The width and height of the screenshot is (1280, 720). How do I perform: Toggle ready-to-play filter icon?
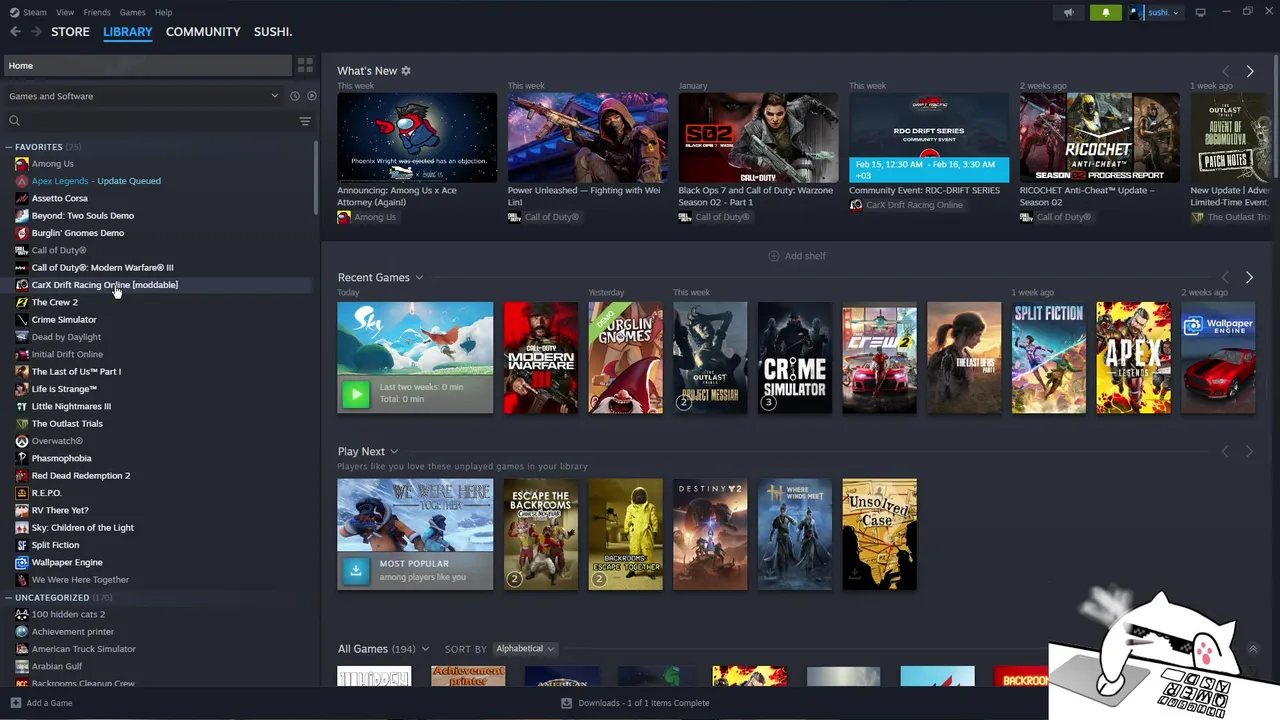311,96
